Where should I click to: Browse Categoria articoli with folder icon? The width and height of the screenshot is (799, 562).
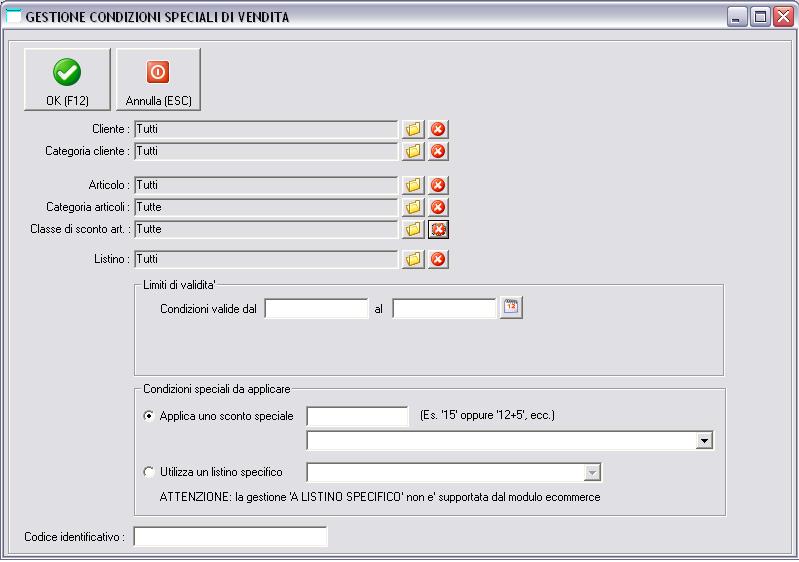(x=413, y=207)
